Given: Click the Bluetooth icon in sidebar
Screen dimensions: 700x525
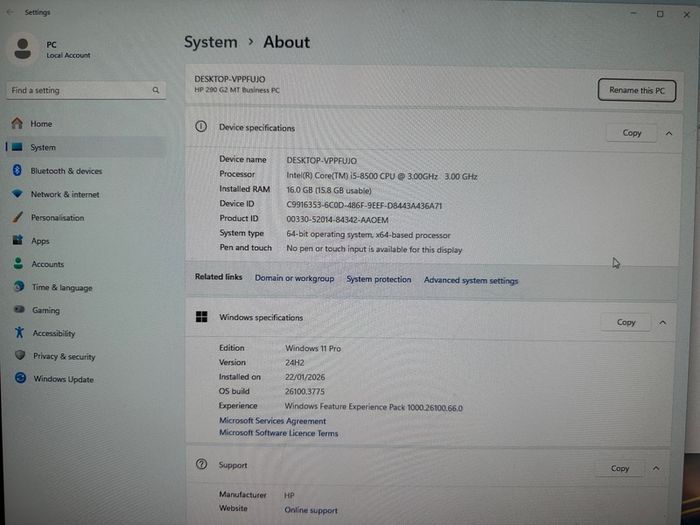Looking at the screenshot, I should point(17,170).
